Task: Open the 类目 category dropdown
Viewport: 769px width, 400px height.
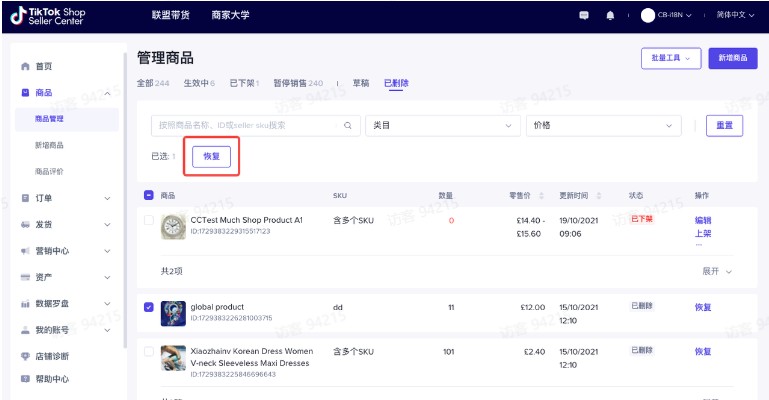Action: tap(442, 125)
